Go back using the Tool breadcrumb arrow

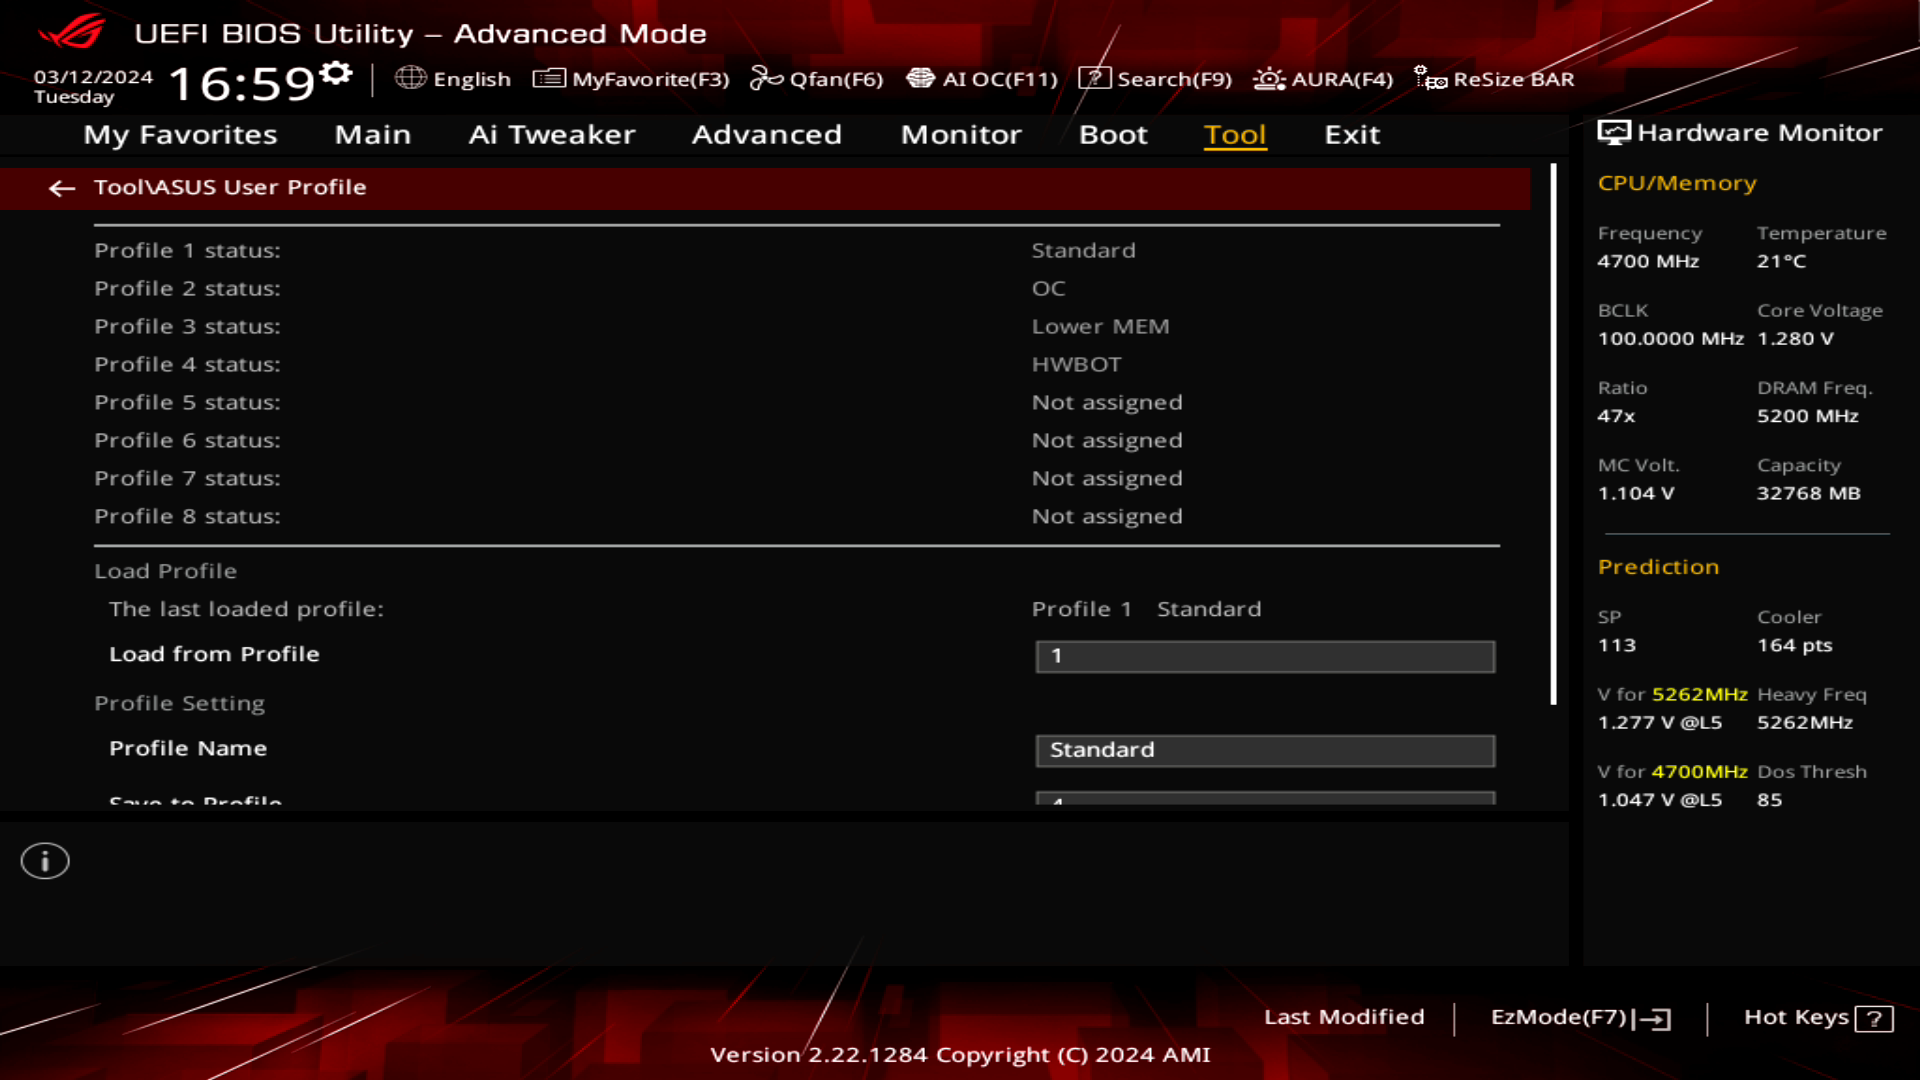[63, 188]
